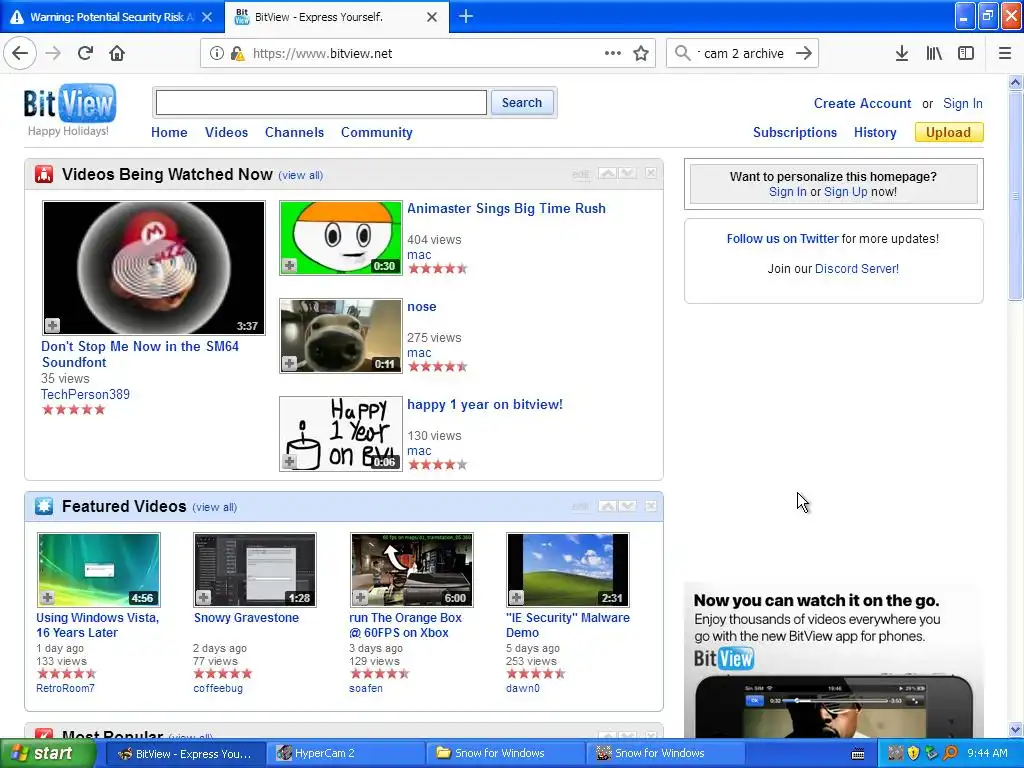Move Featured Videos module up
Screen dimensions: 1024x768
[x=607, y=506]
